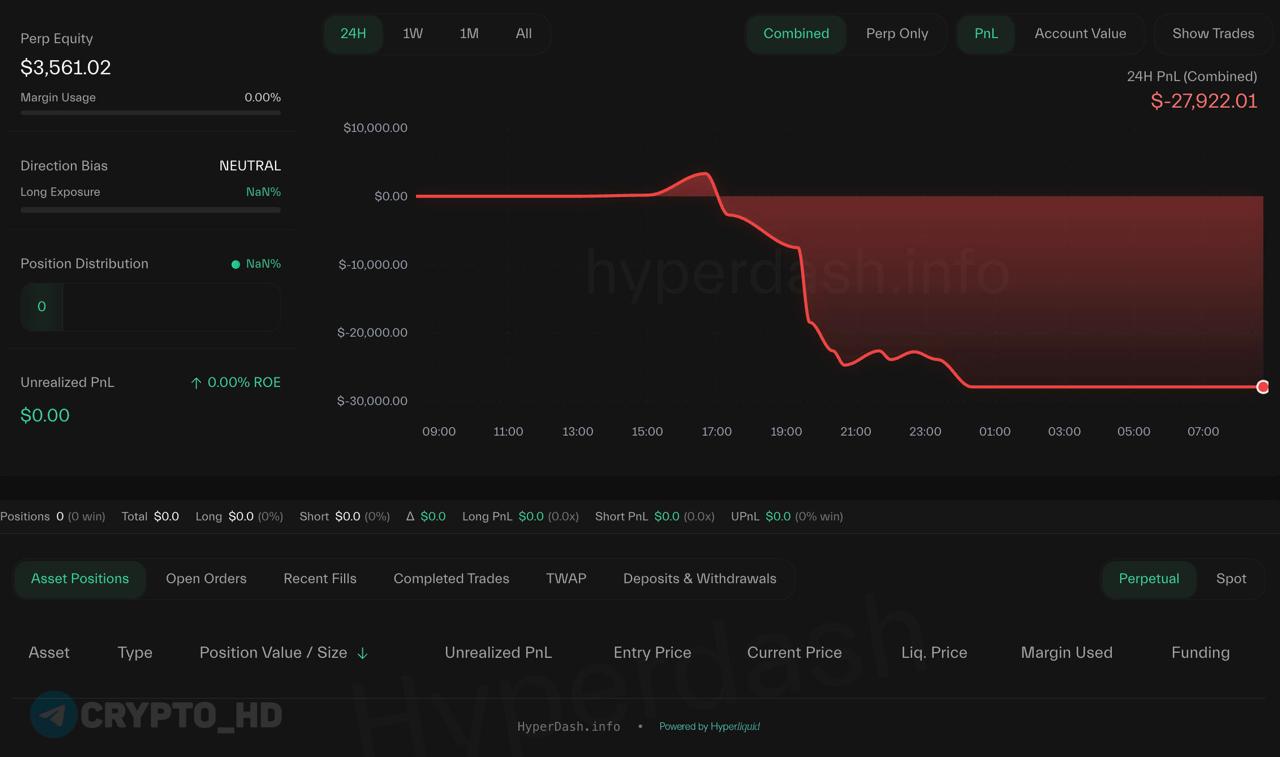Click the sort arrow beside Position Value / Size

[362, 653]
